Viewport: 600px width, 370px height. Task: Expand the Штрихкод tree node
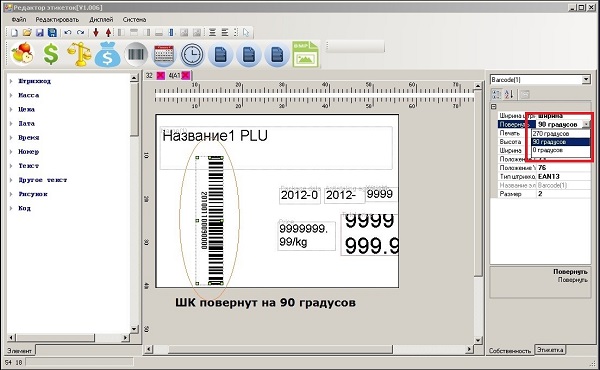click(x=11, y=81)
